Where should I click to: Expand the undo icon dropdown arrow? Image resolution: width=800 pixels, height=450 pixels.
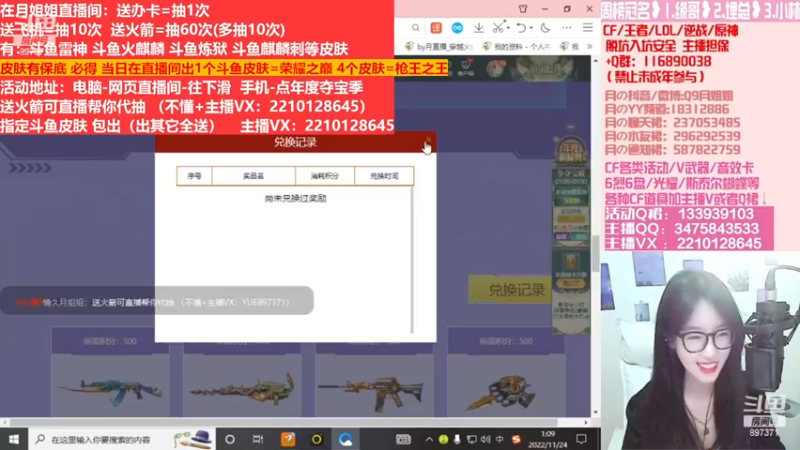(531, 28)
